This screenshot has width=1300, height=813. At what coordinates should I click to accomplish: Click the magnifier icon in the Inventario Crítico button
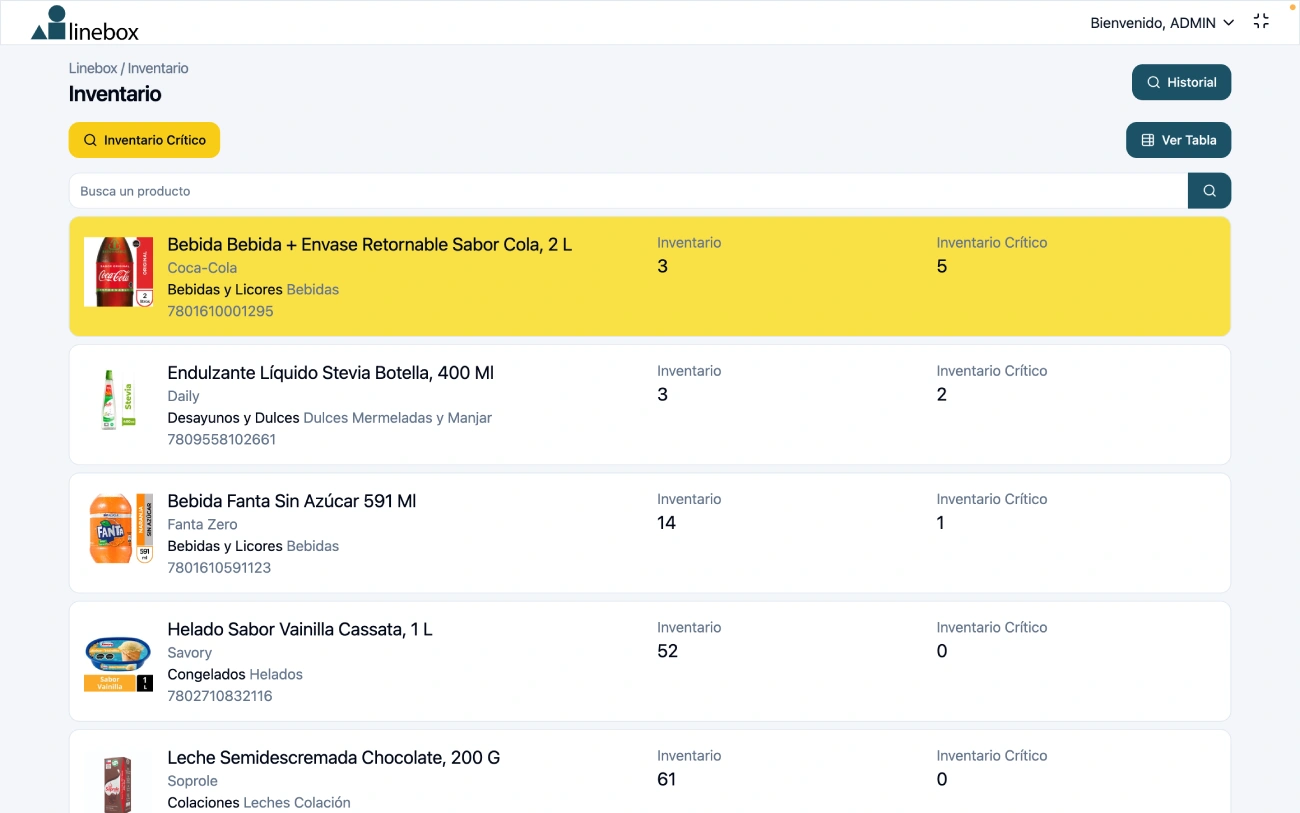pos(91,140)
